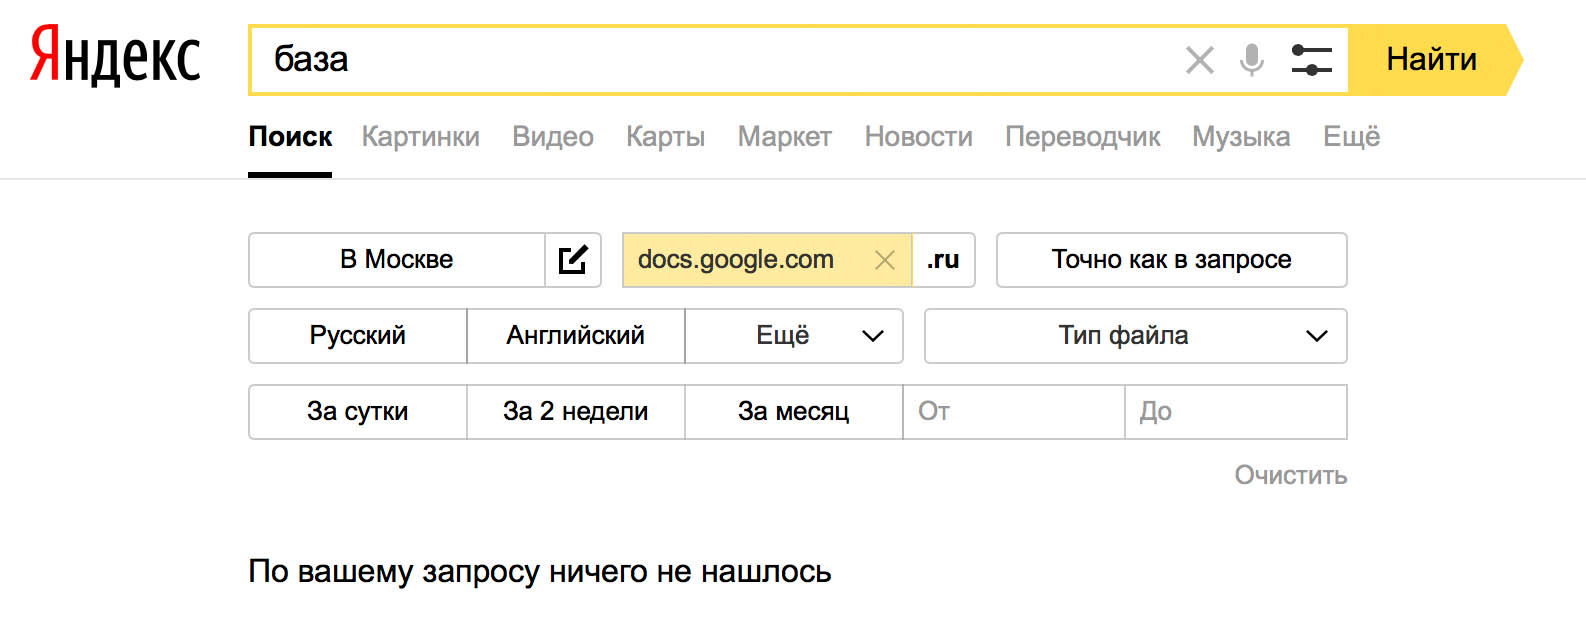This screenshot has width=1586, height=638.
Task: Click the По вашему запросу ничего не нашлось message
Action: click(540, 572)
